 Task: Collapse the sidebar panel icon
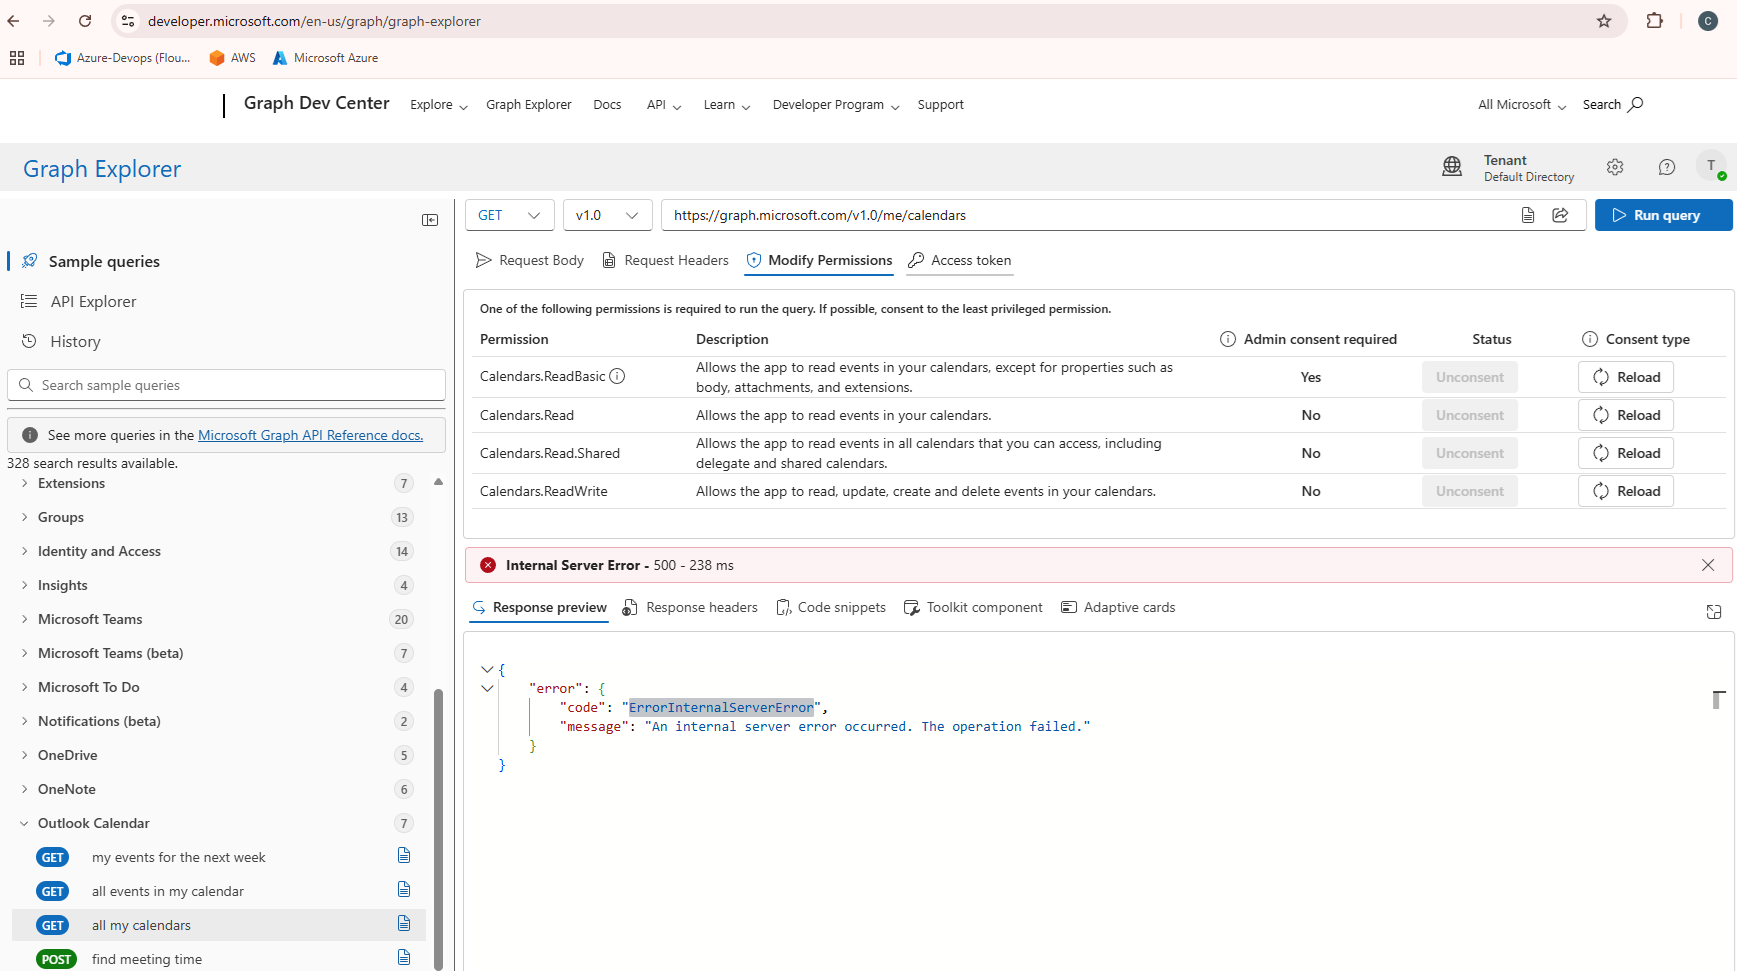click(430, 220)
